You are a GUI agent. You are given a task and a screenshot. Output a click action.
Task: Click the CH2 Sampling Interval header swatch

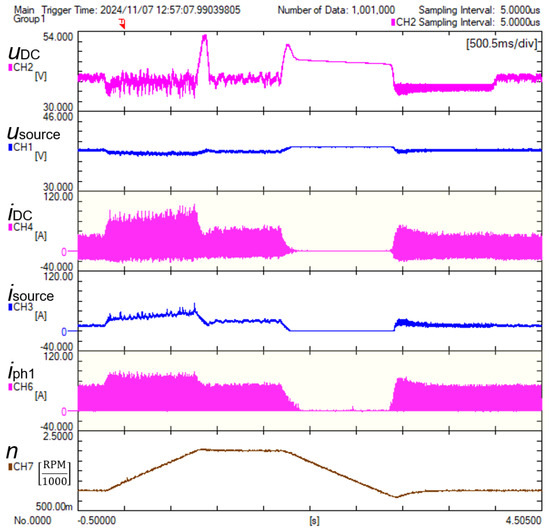point(393,22)
